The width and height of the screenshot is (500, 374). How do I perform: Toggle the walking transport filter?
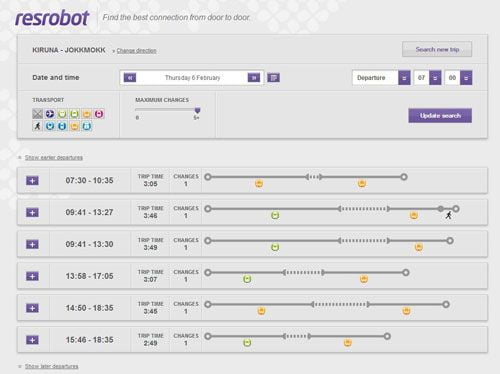pyautogui.click(x=37, y=126)
